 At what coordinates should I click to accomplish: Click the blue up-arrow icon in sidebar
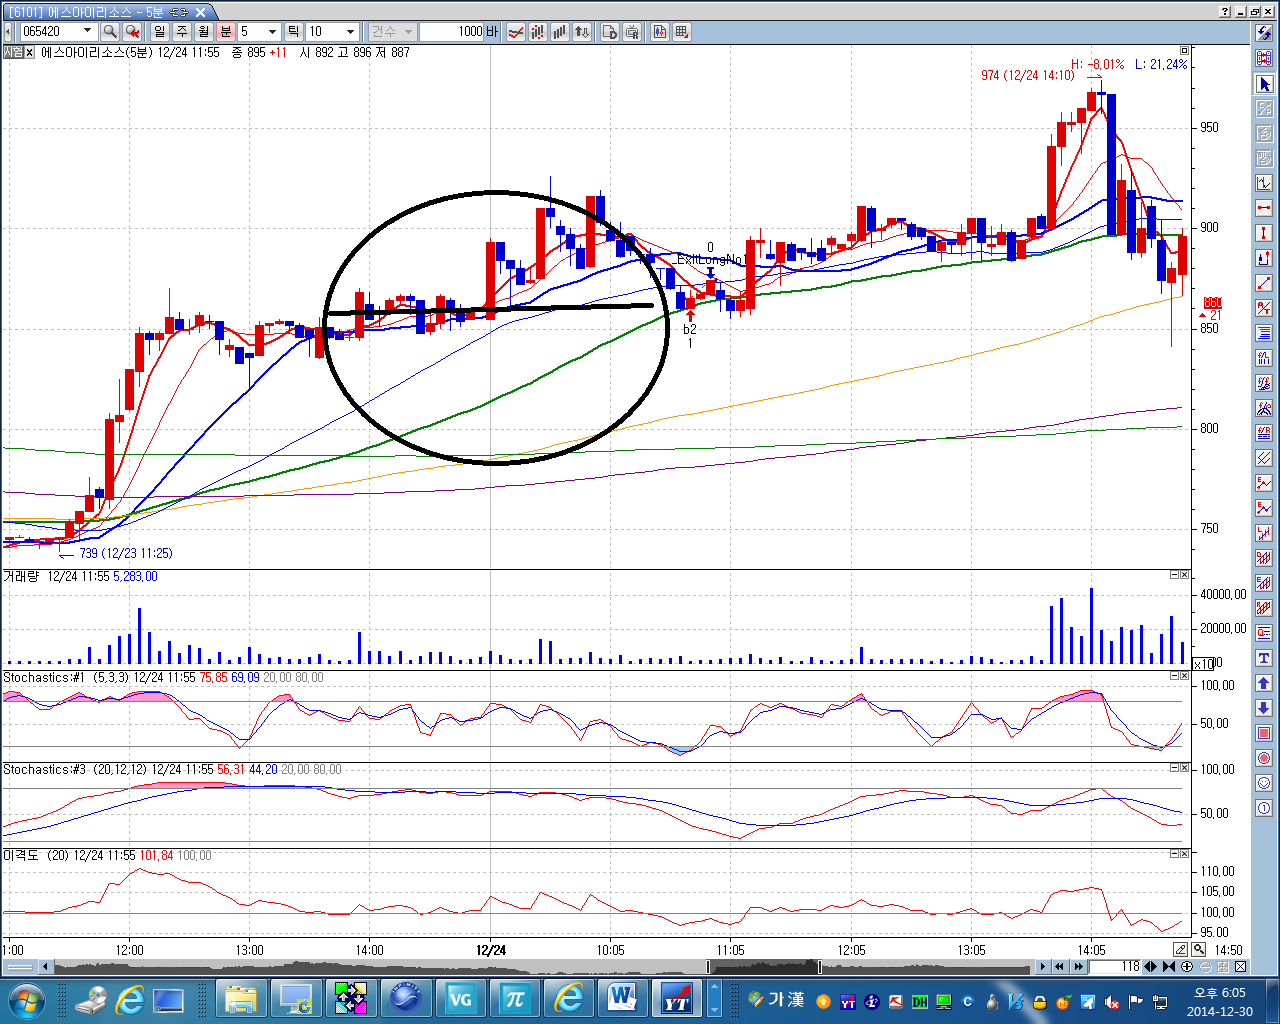coord(1264,683)
